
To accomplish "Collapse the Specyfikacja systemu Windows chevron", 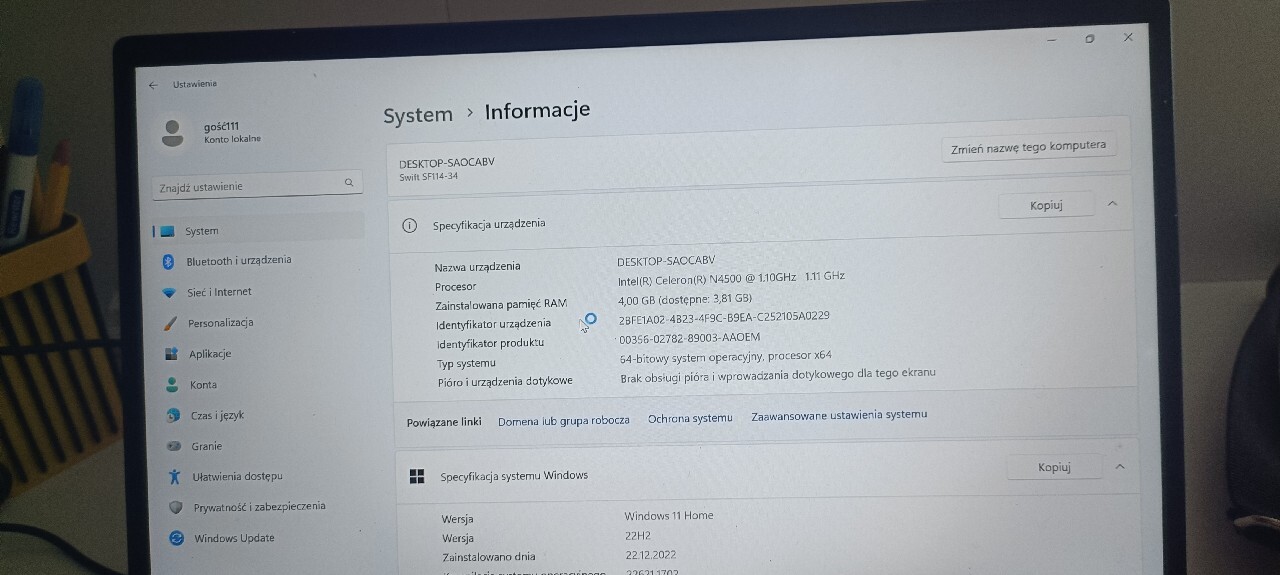I will point(1120,466).
